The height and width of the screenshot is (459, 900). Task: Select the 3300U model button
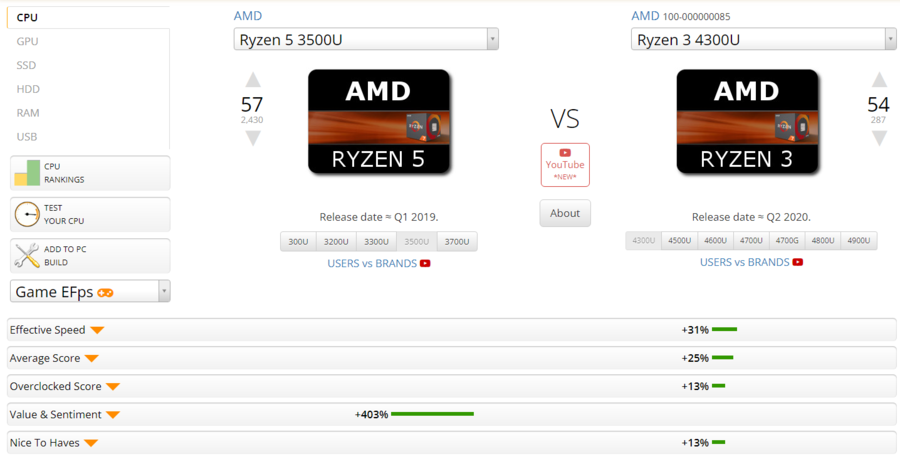377,242
